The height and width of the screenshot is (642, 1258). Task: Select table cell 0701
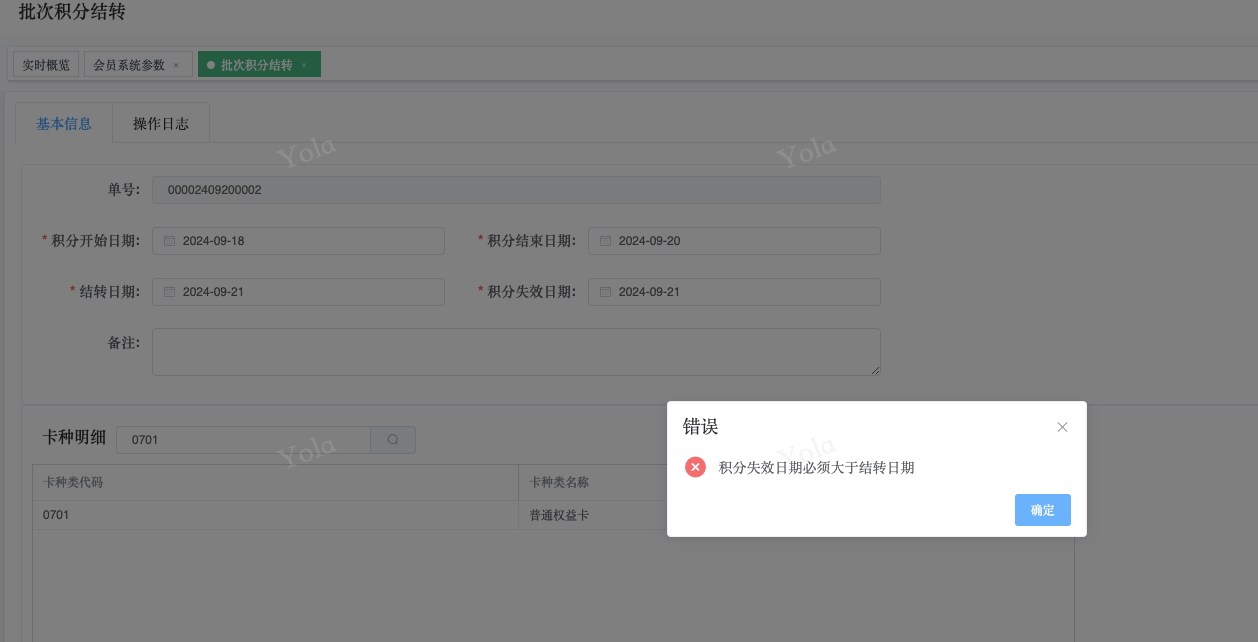tap(275, 516)
